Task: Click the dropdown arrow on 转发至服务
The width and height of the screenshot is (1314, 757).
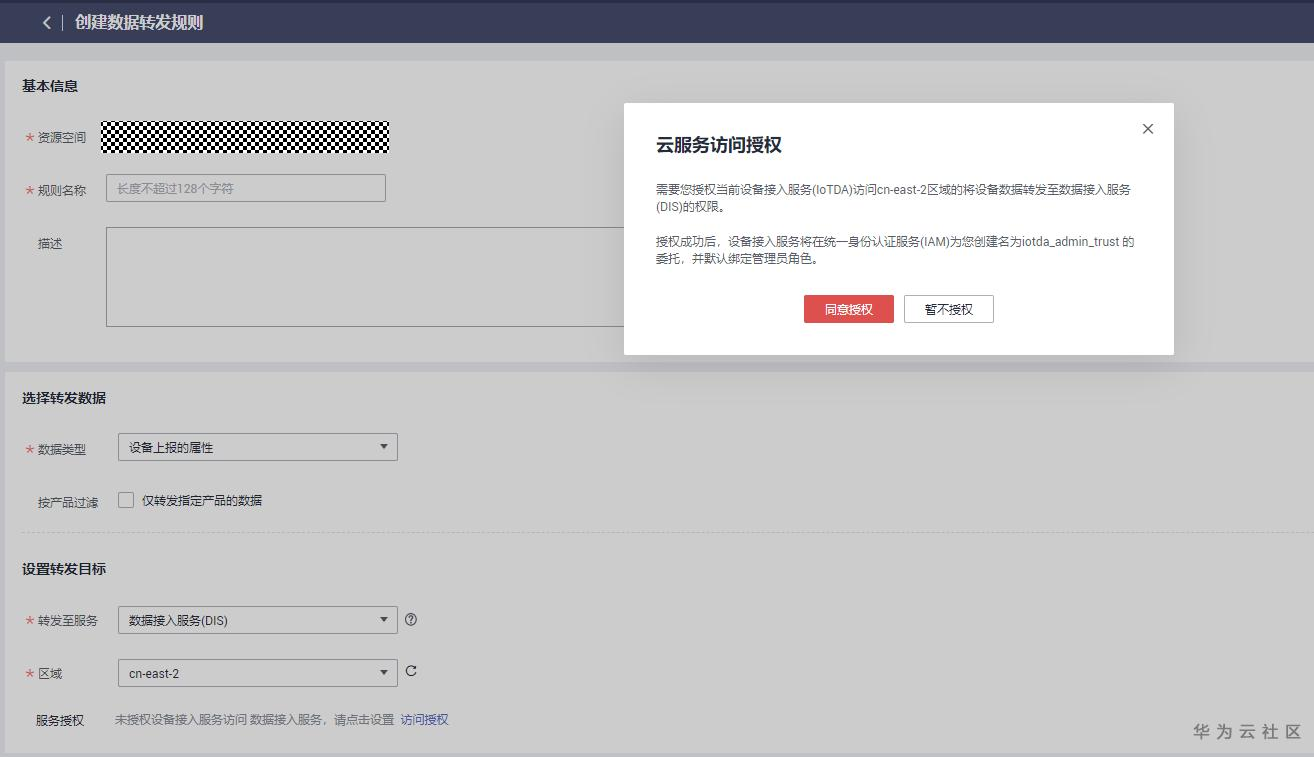Action: pos(383,620)
